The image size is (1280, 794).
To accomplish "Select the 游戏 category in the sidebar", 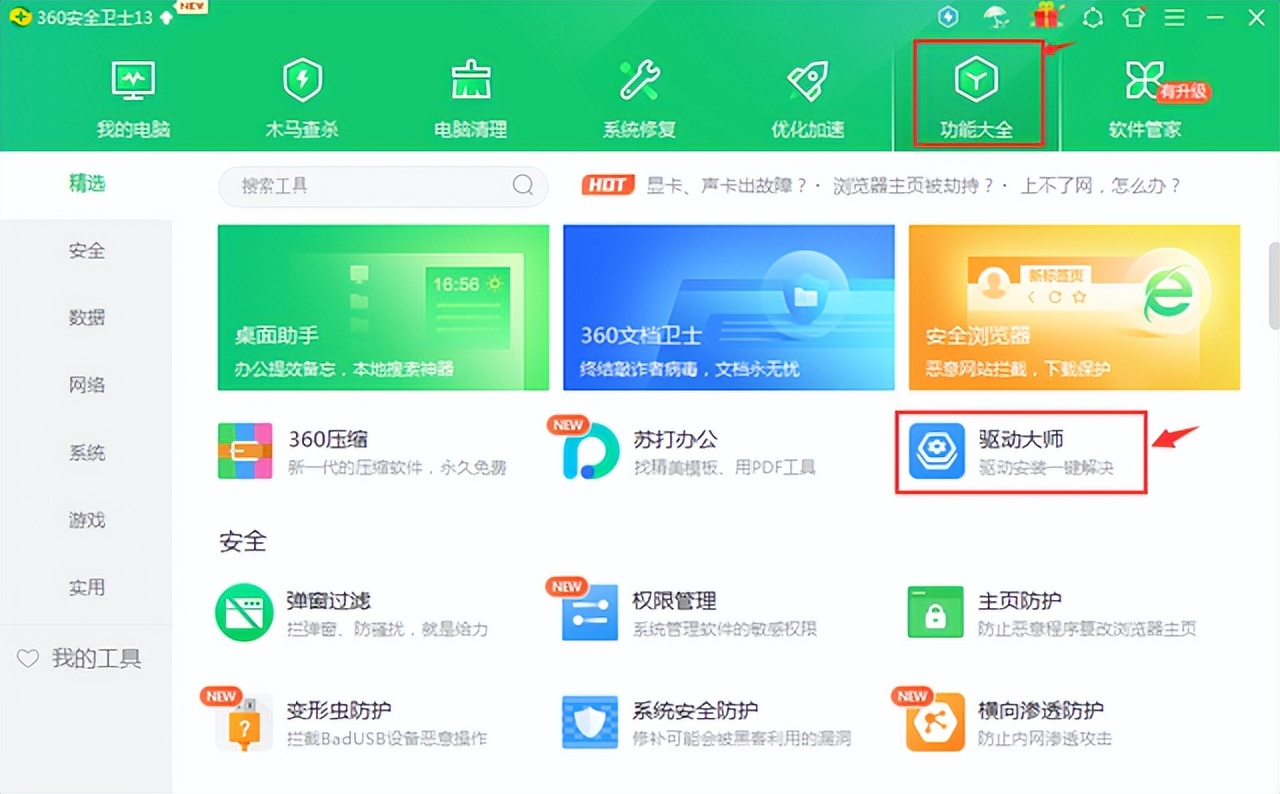I will [x=87, y=520].
